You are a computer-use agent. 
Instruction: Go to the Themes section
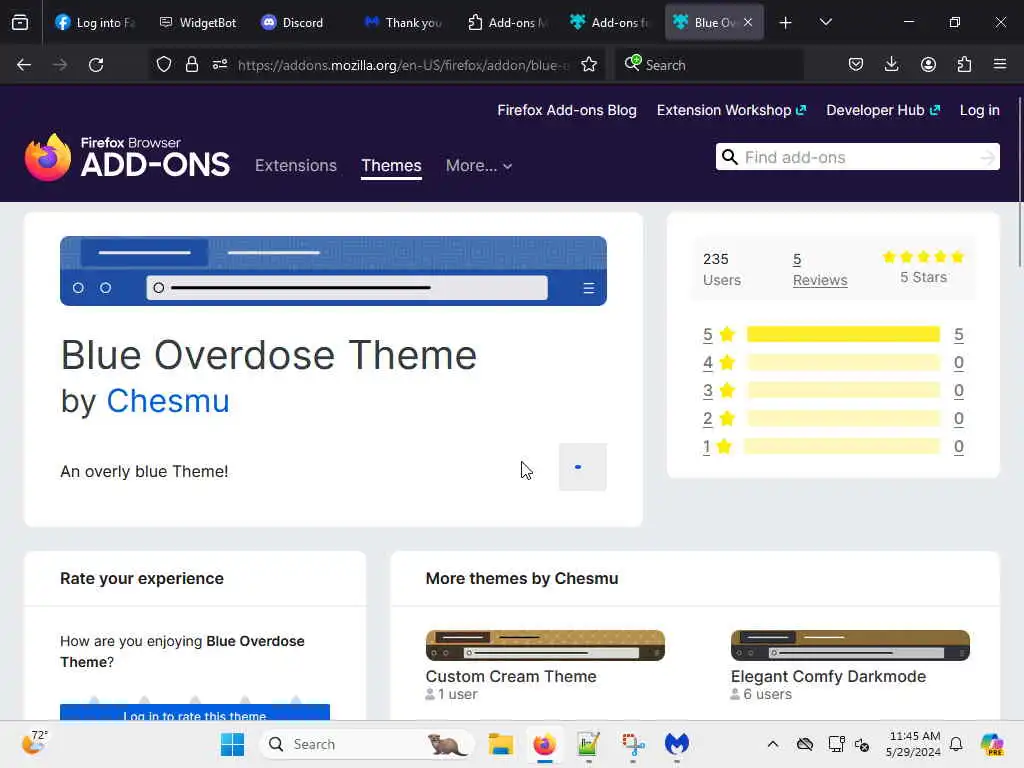[x=391, y=165]
